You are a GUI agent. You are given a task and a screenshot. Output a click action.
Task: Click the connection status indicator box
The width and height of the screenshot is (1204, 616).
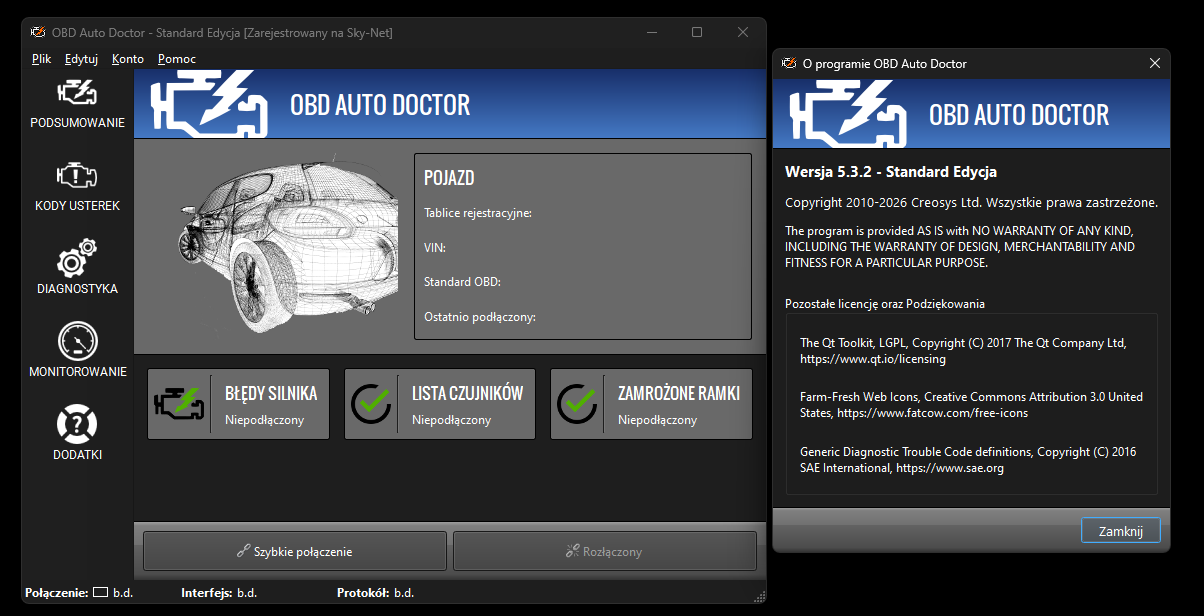pyautogui.click(x=100, y=592)
